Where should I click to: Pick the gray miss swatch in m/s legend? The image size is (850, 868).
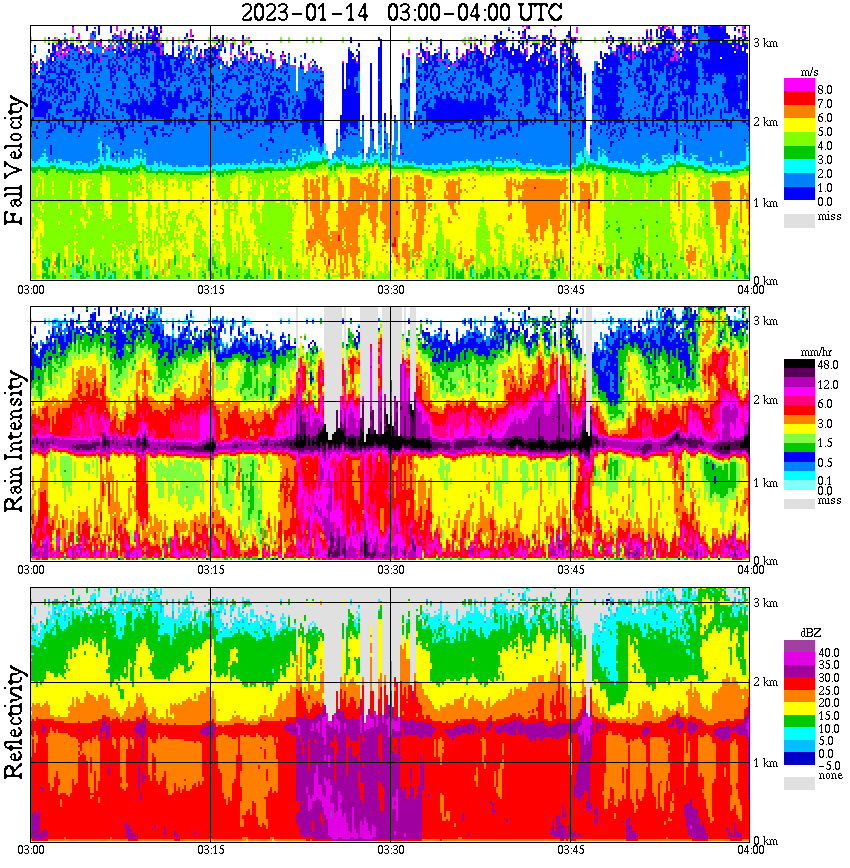(799, 220)
